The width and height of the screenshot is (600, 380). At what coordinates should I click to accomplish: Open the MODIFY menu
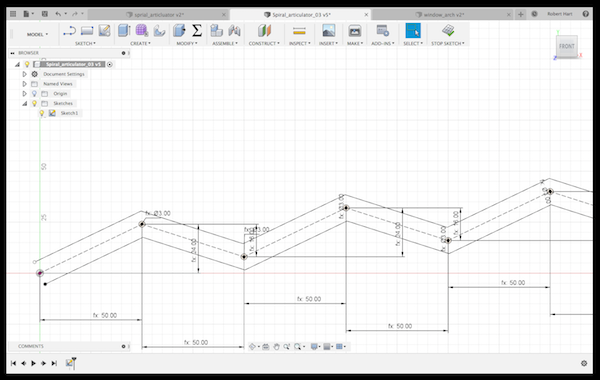[187, 44]
